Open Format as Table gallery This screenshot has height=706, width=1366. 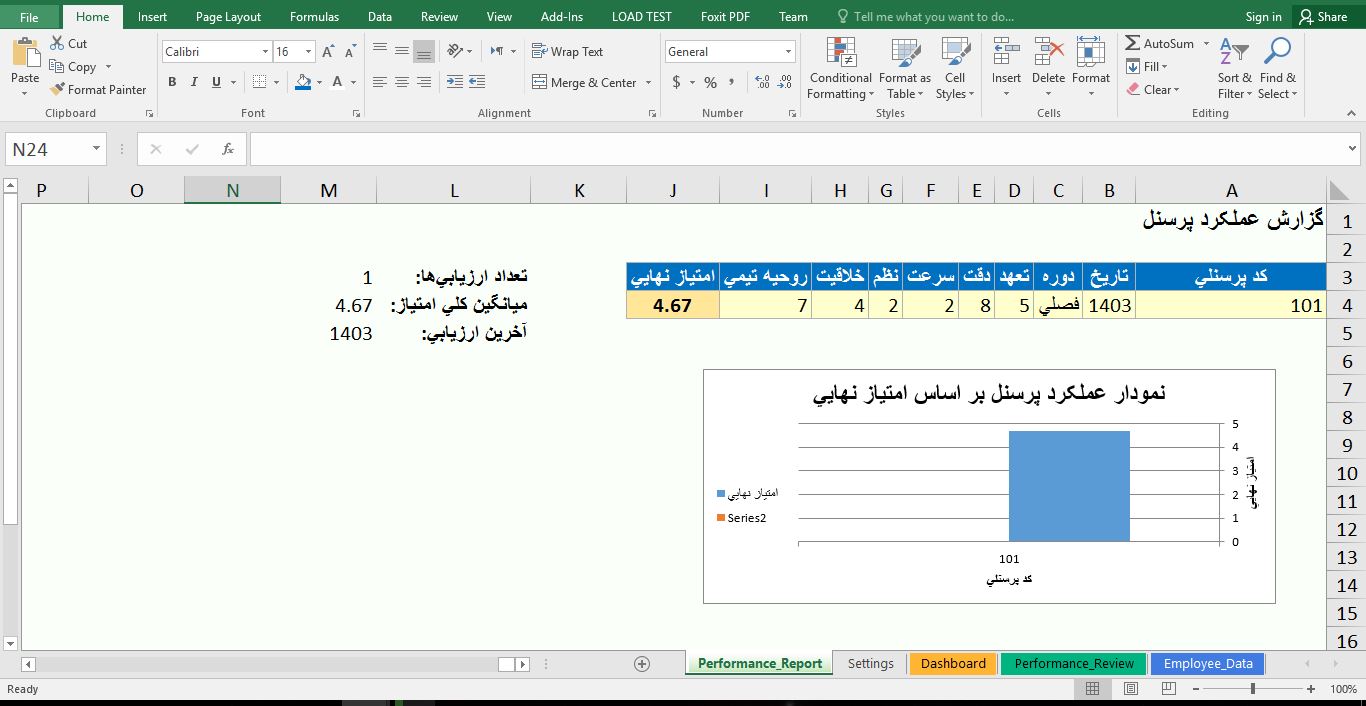click(905, 68)
